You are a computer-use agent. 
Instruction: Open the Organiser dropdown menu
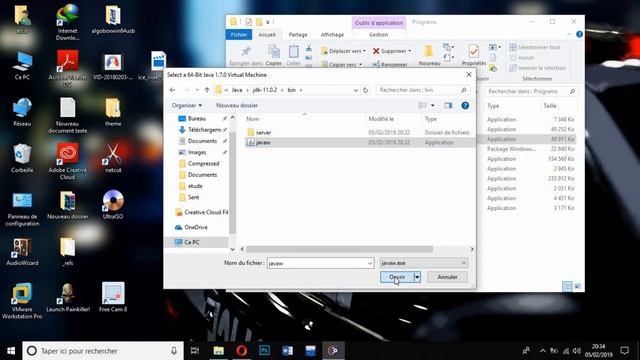coord(187,105)
